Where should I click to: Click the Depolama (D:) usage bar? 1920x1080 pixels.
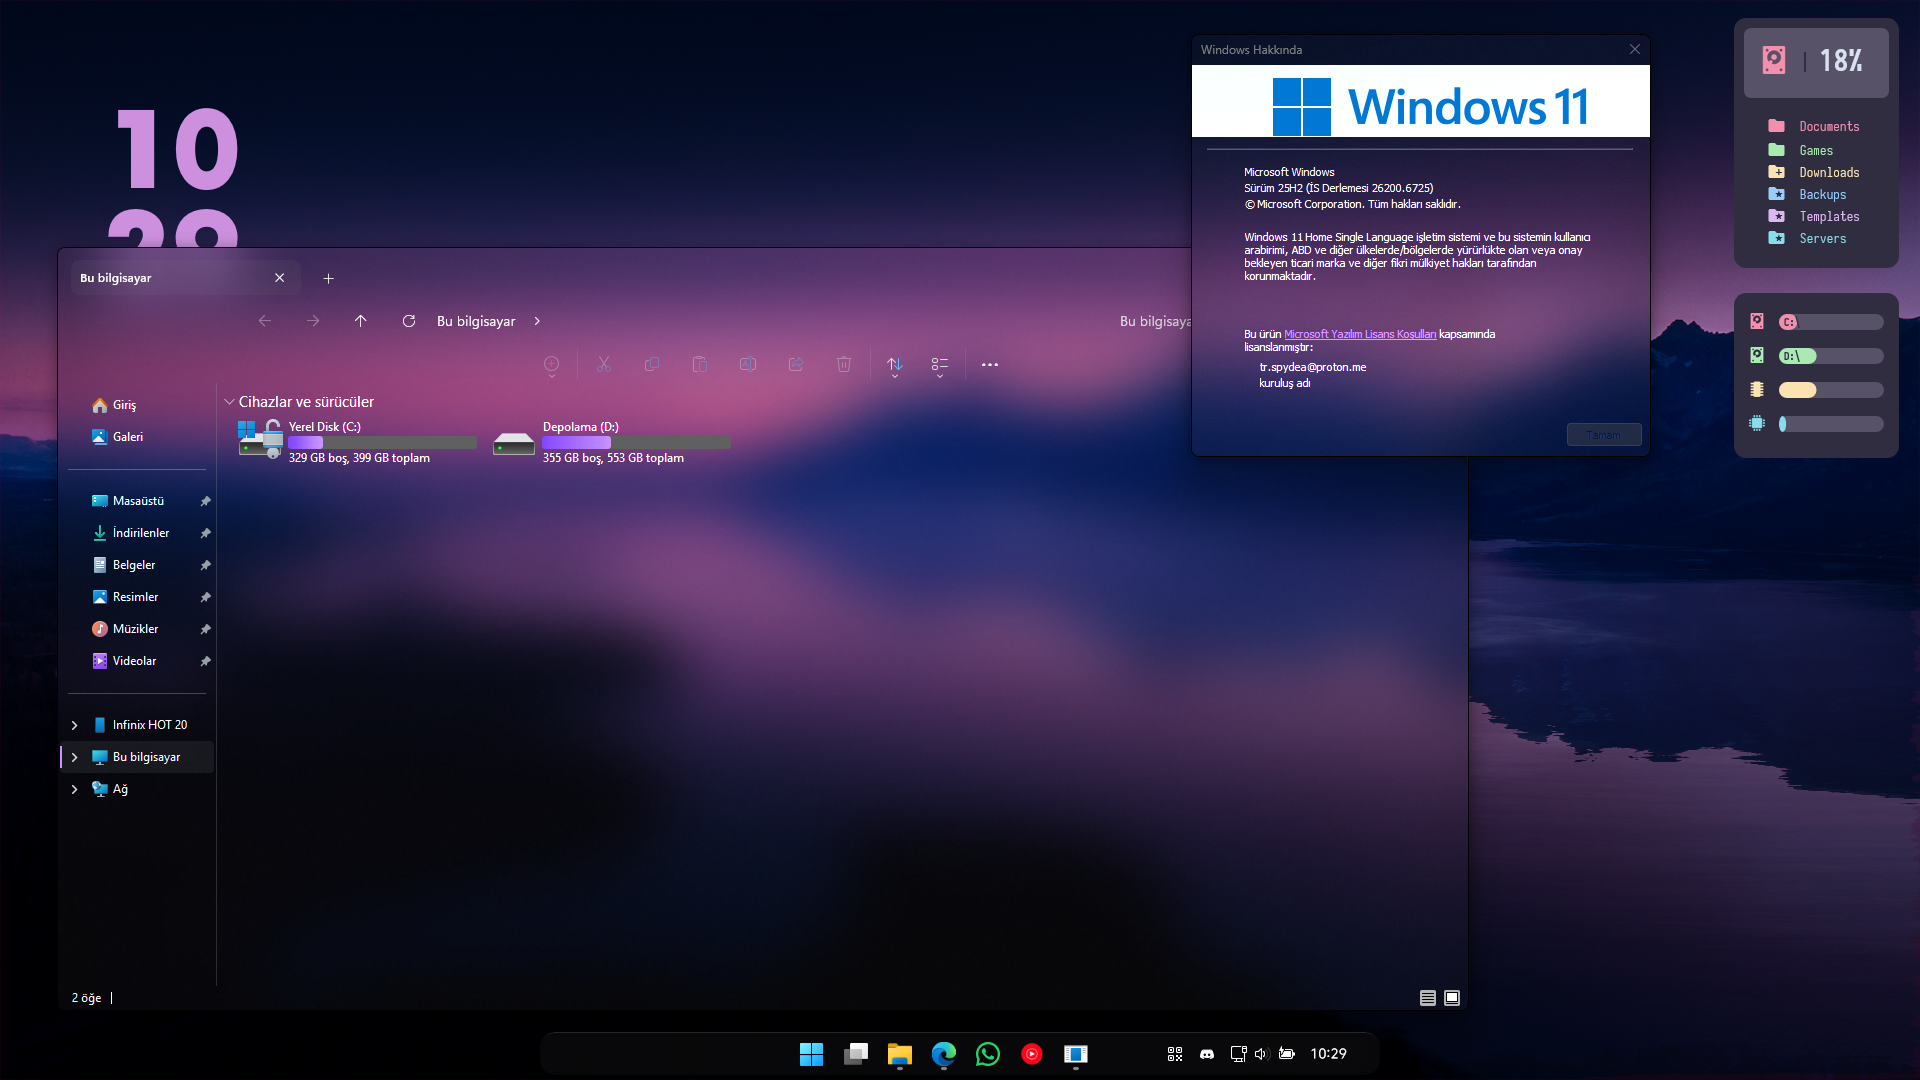[x=636, y=442]
